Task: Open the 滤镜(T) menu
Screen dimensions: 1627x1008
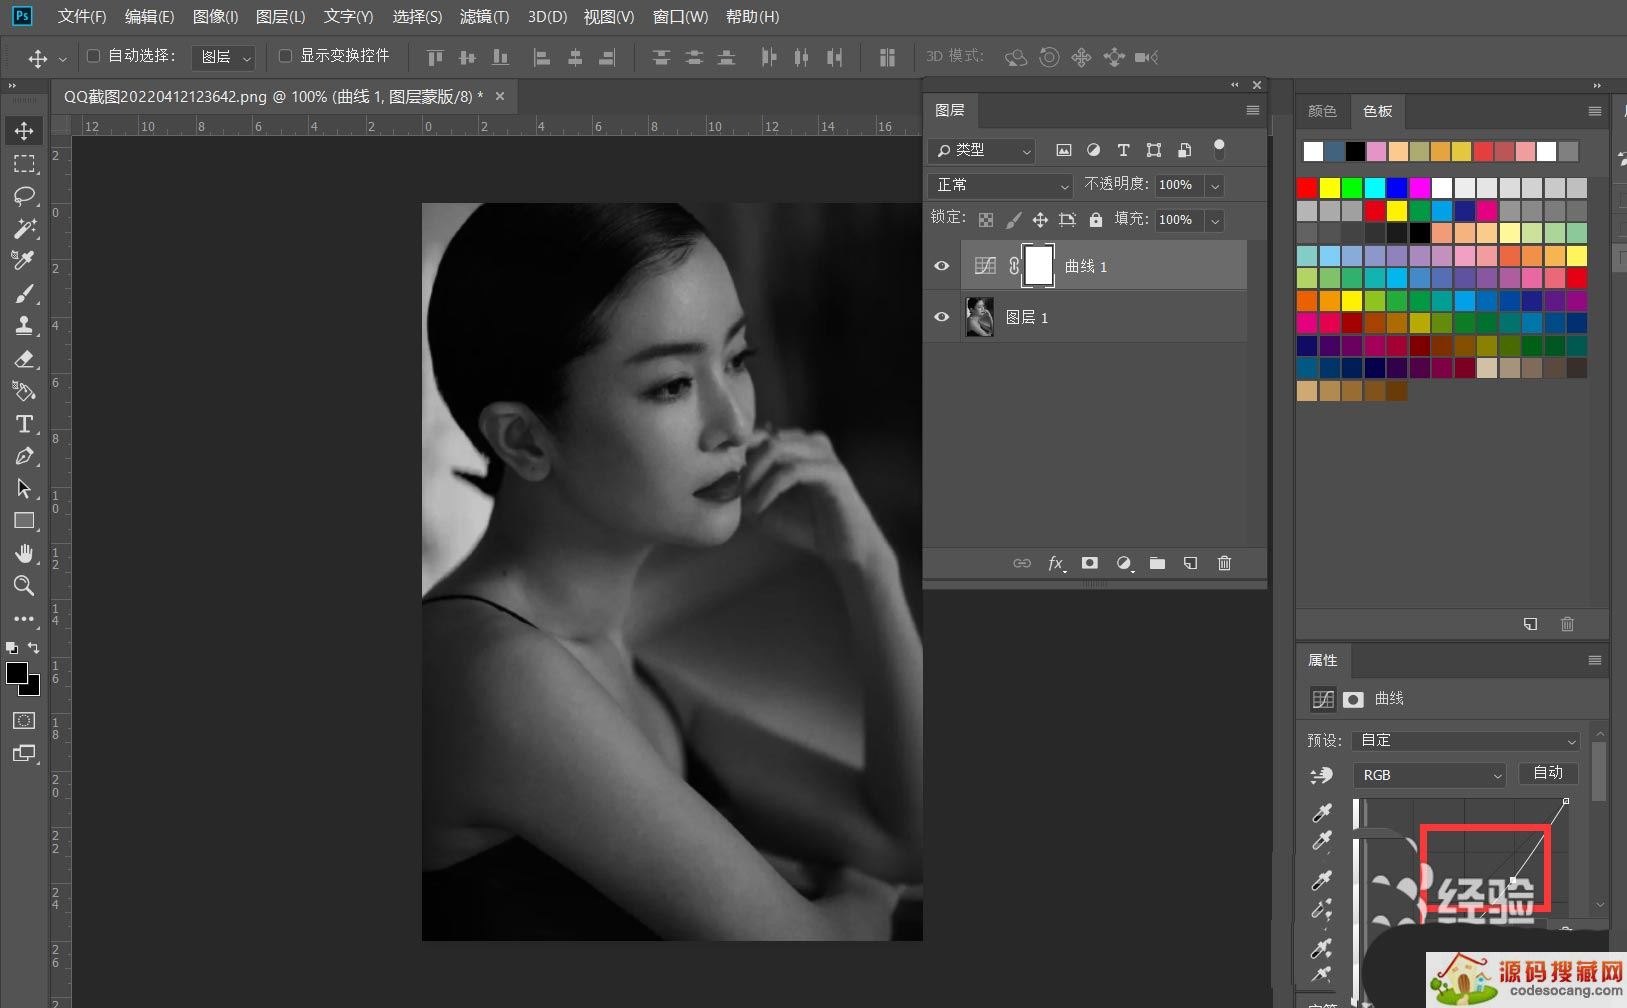Action: click(x=484, y=17)
